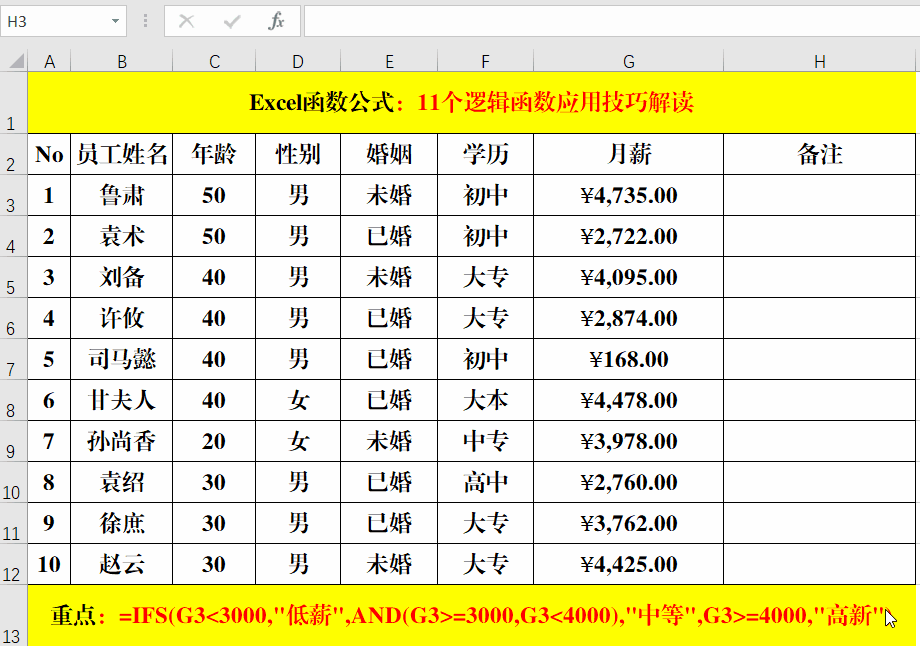
Task: Click age cell 20 in 孙尚香 row
Action: point(214,441)
